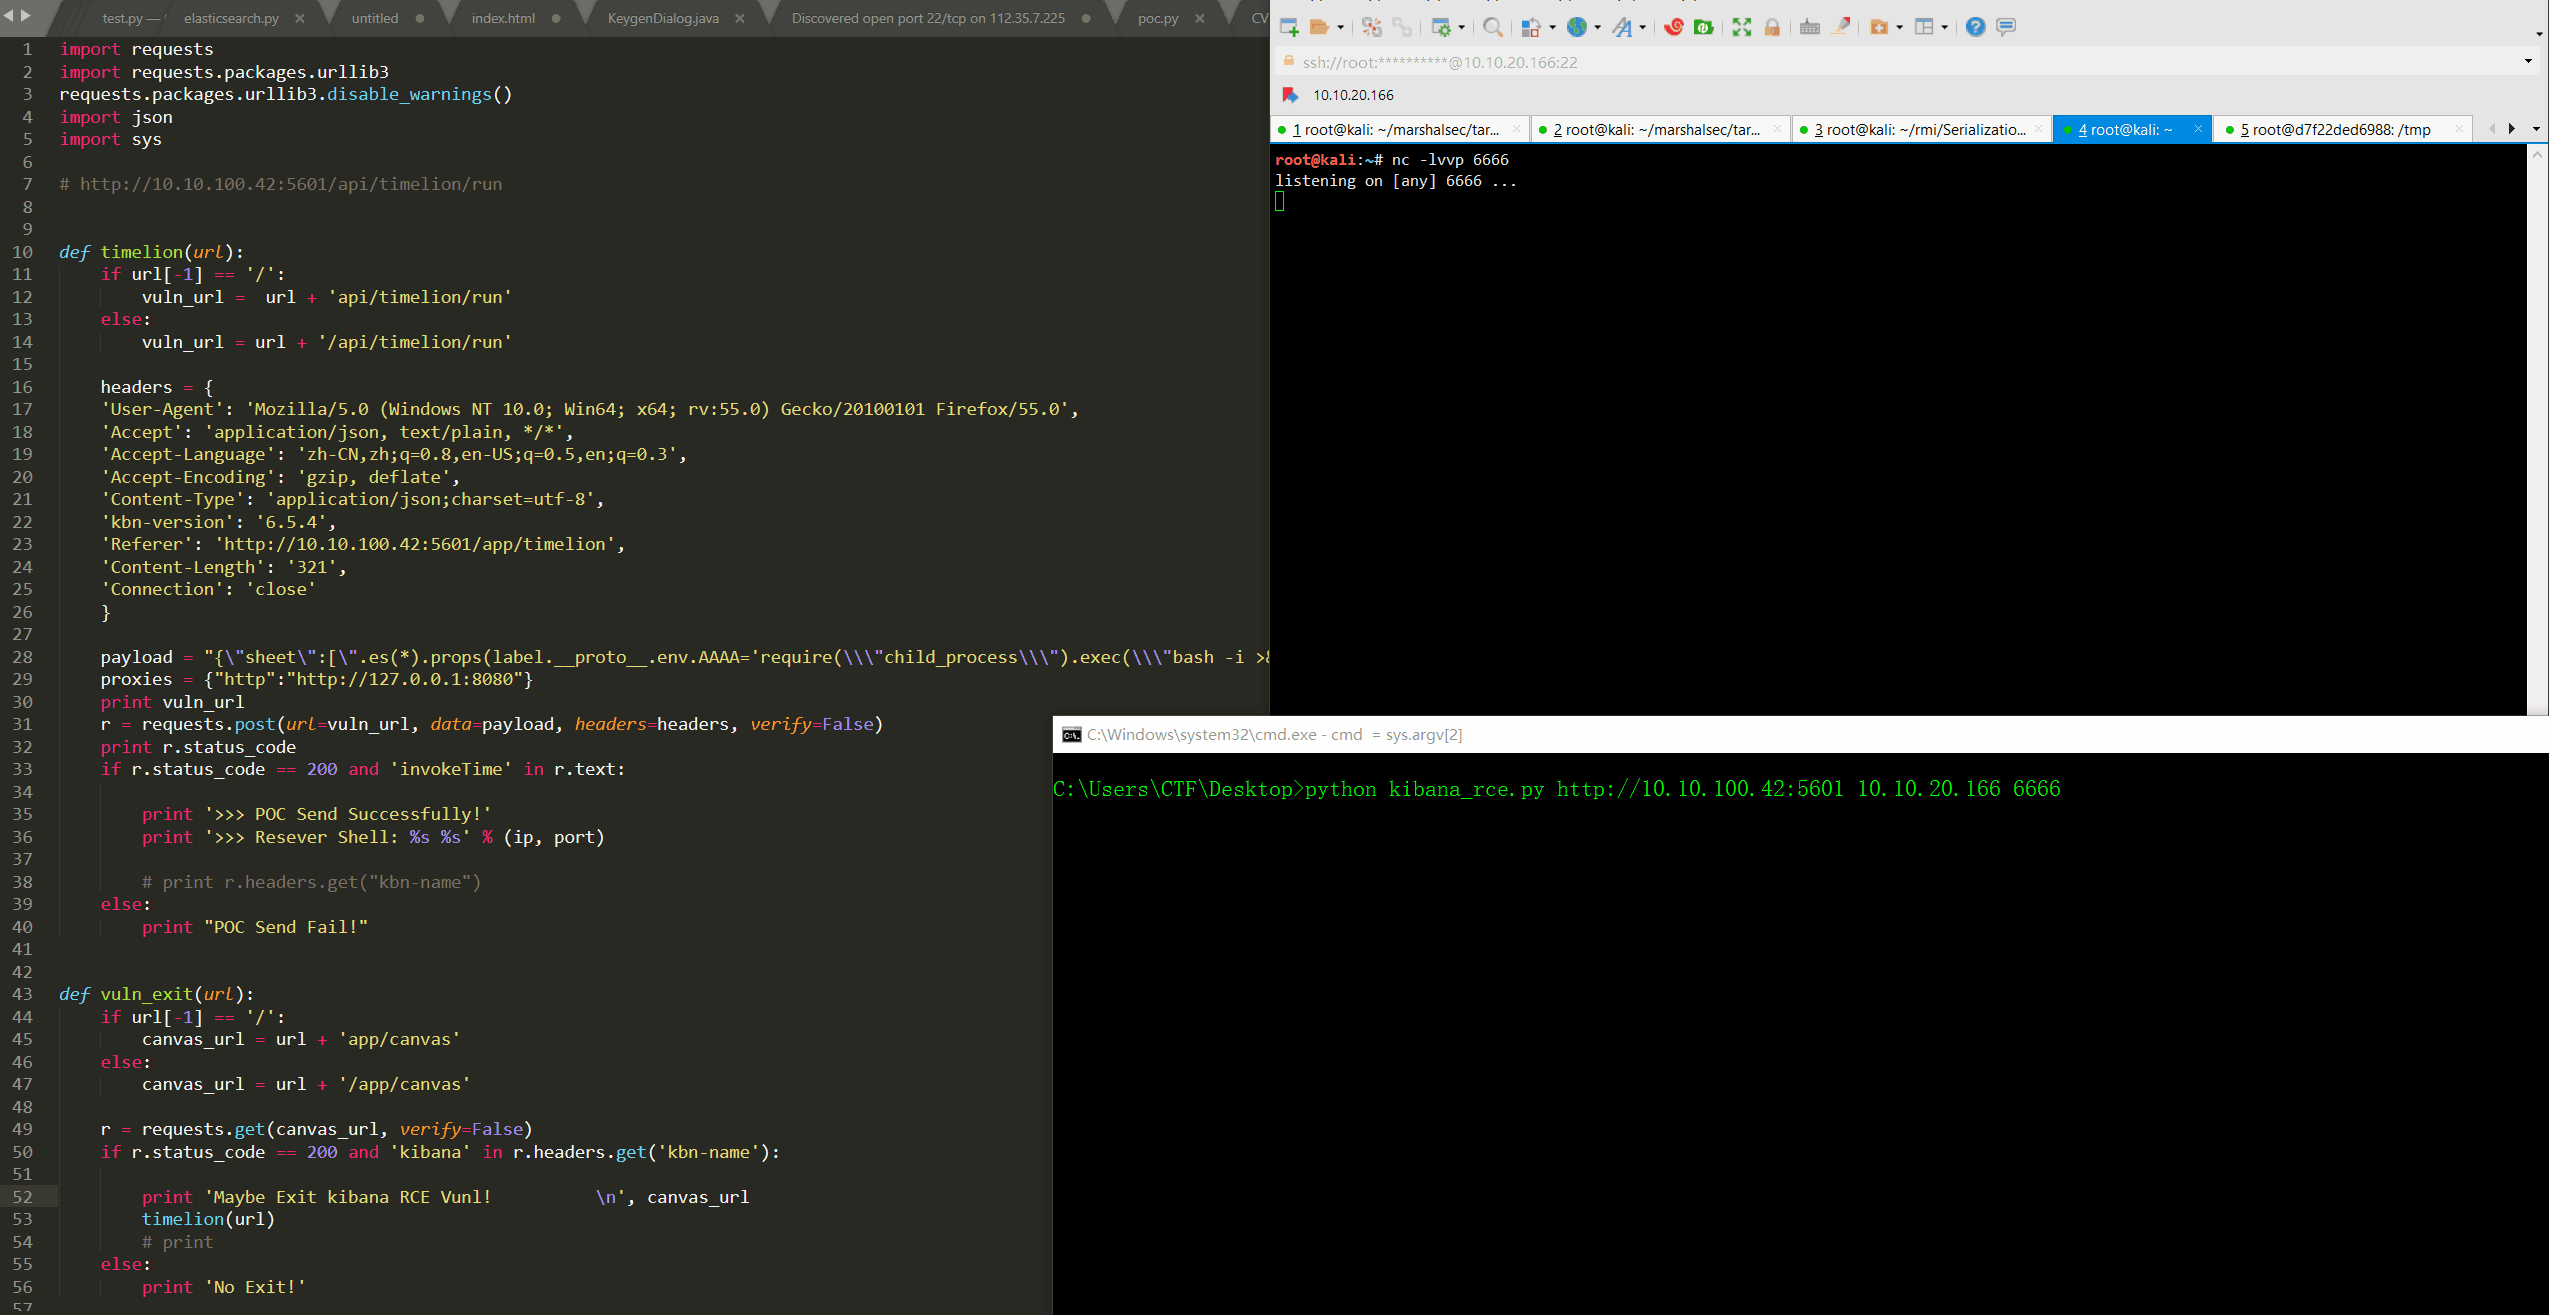This screenshot has width=2549, height=1315.
Task: Click the highlighter pen toolbar icon
Action: tap(1840, 27)
